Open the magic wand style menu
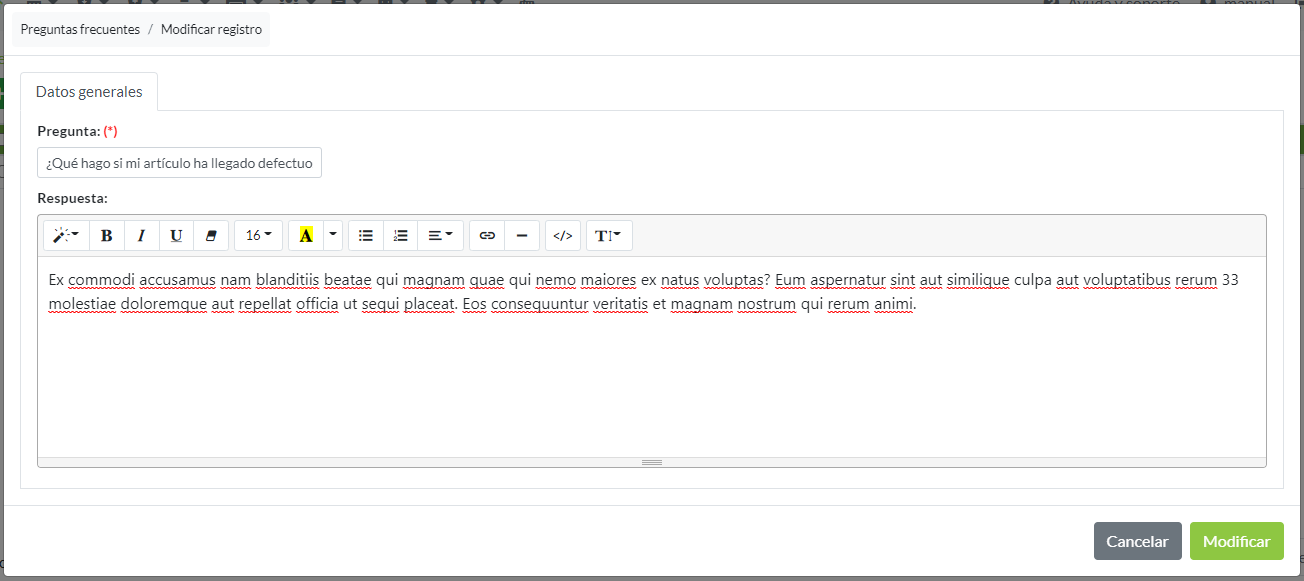Viewport: 1304px width, 581px height. tap(64, 235)
